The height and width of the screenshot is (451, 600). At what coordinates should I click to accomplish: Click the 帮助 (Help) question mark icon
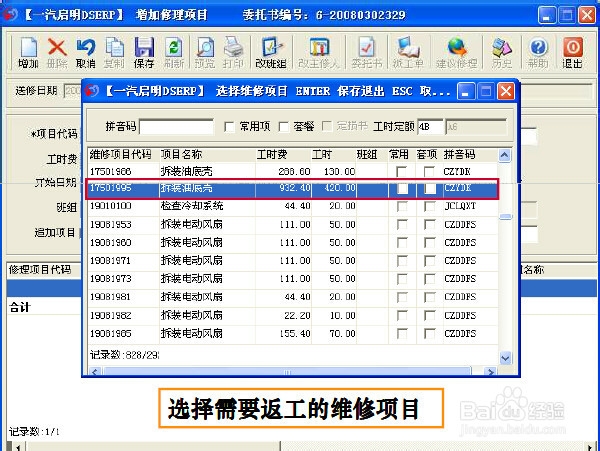tap(538, 52)
